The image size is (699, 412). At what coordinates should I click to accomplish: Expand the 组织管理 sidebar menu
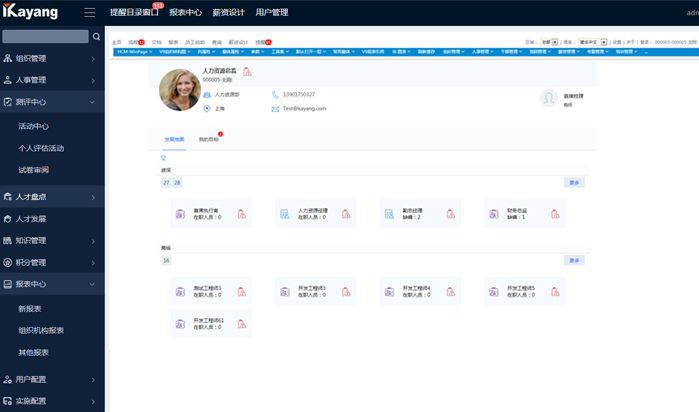click(92, 59)
